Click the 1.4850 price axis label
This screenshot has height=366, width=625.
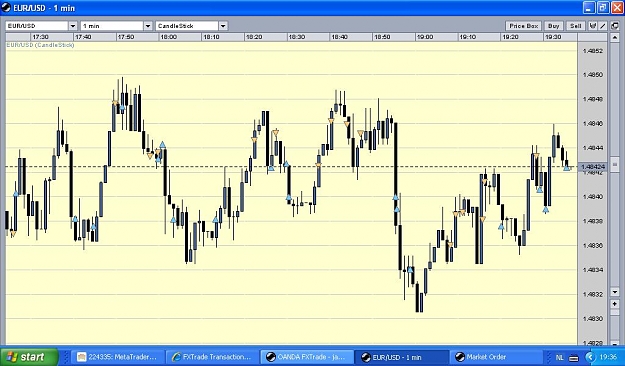coord(593,75)
